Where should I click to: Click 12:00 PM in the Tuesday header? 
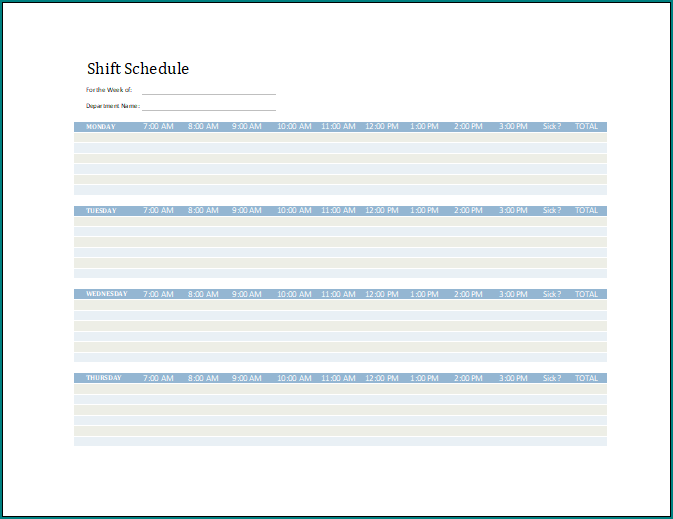tap(382, 210)
